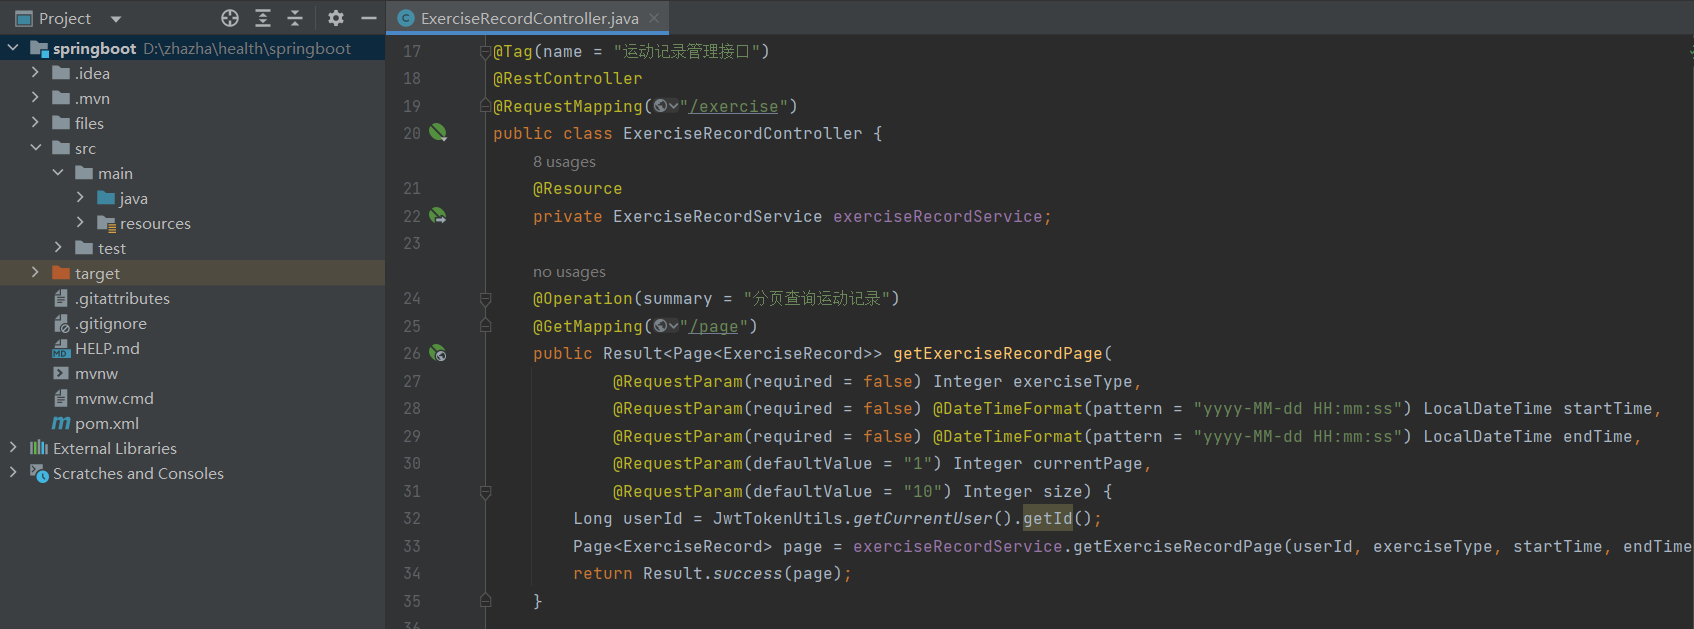Image resolution: width=1694 pixels, height=629 pixels.
Task: Click the globe URL icon in @GetMapping annotation
Action: click(x=661, y=326)
